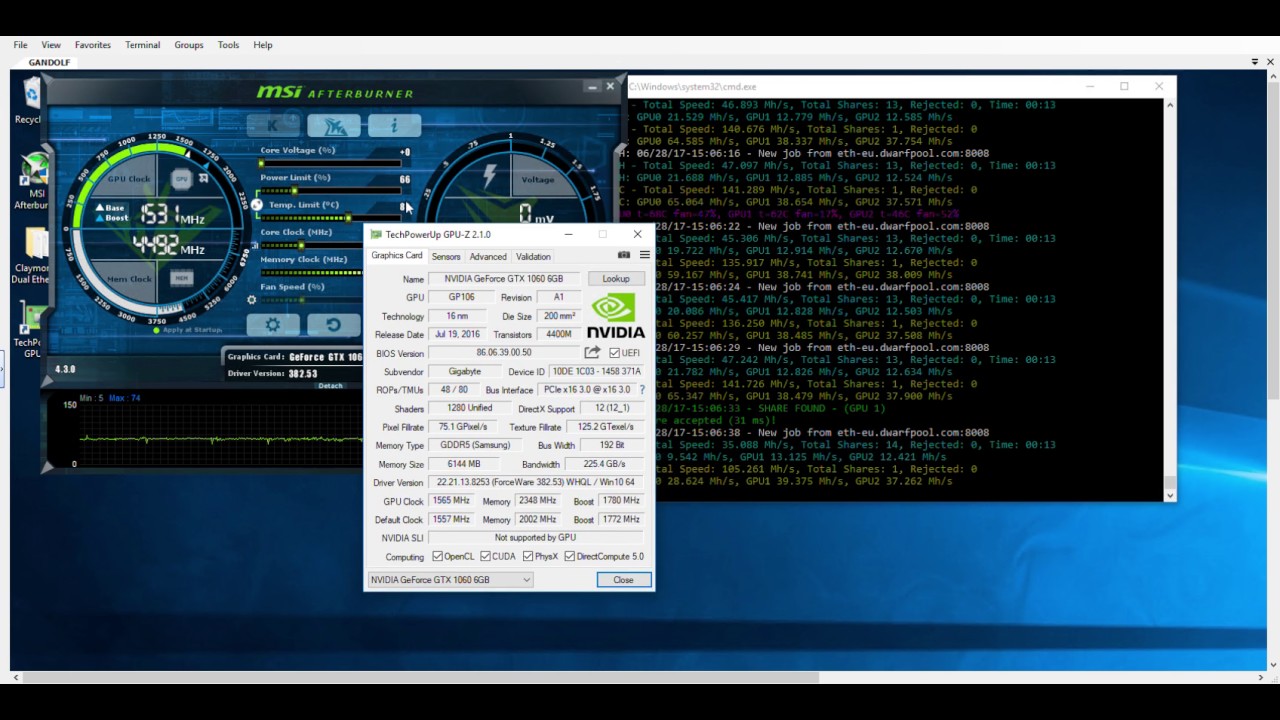Click the small GPU chip icon in the clock gauge
Image resolution: width=1280 pixels, height=720 pixels.
[181, 179]
